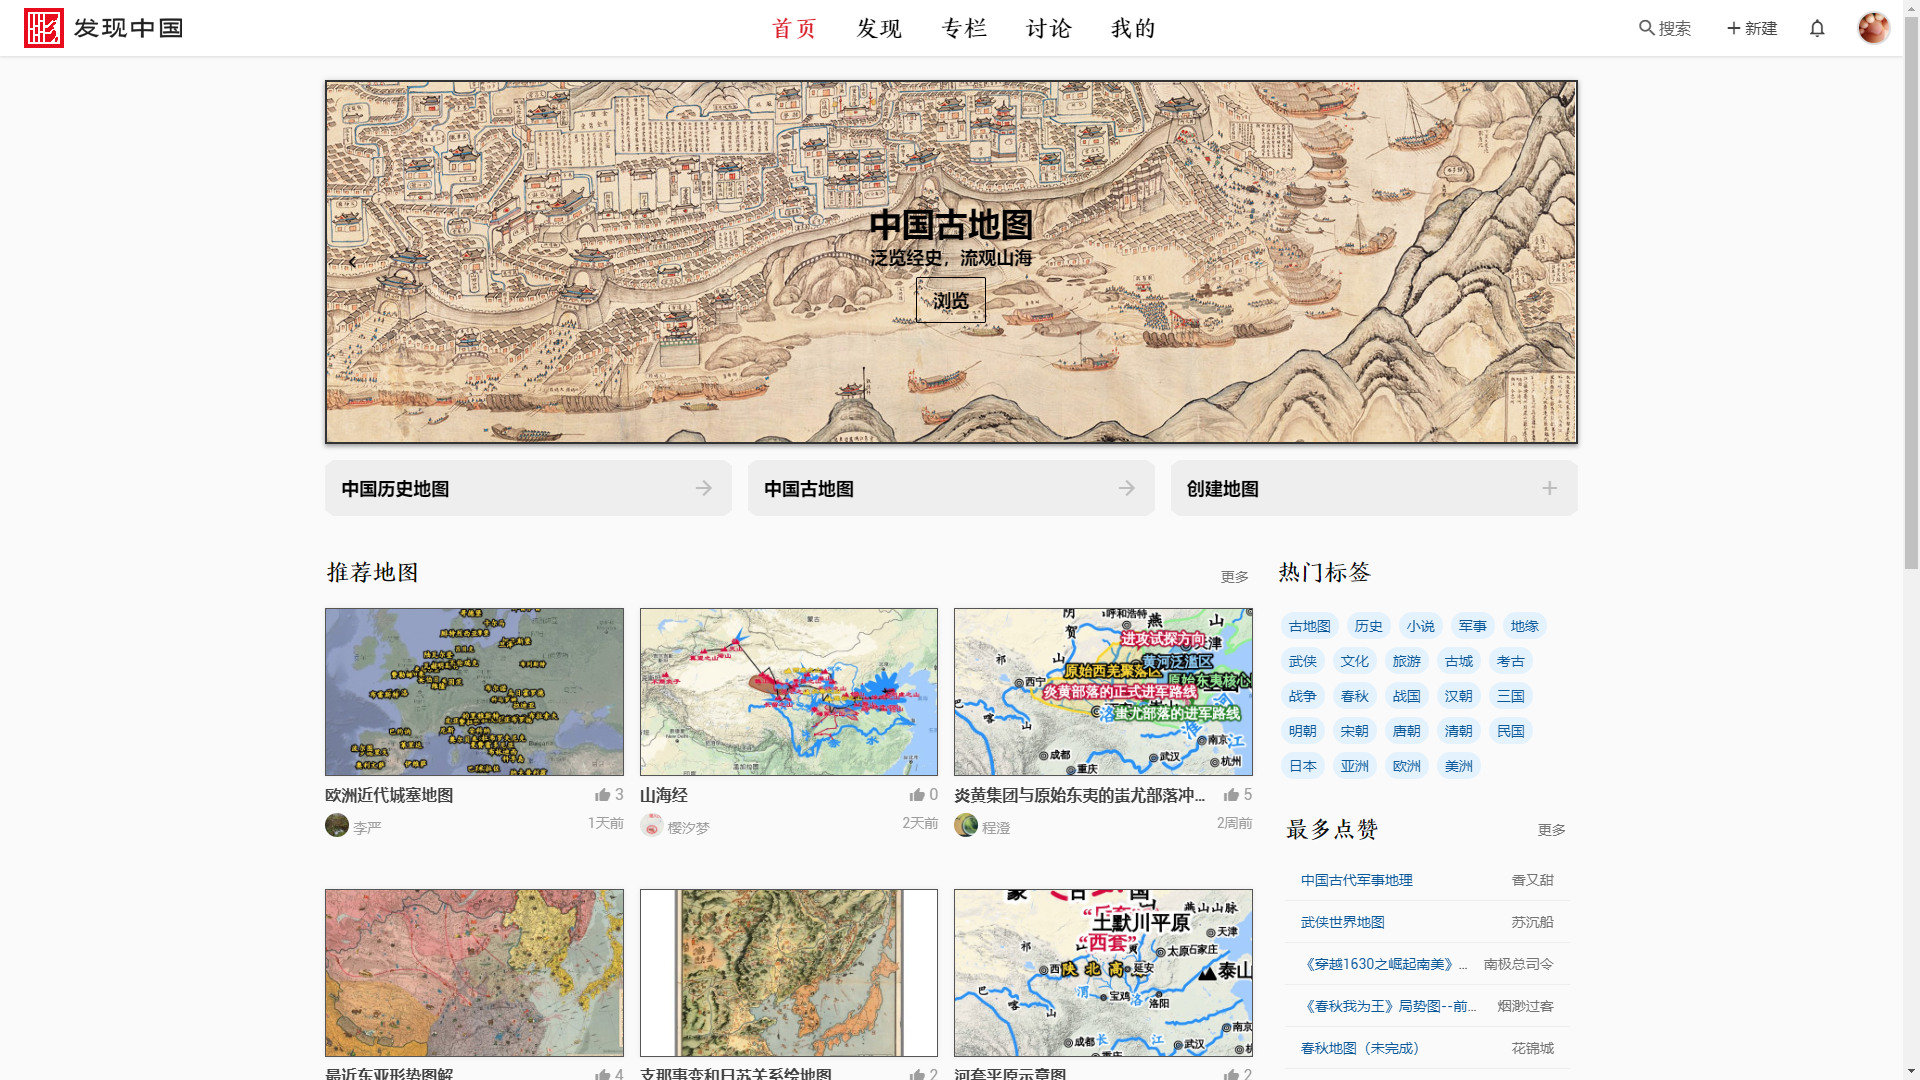This screenshot has width=1920, height=1080.
Task: Open 支那事变 map thumbnail
Action: click(789, 973)
